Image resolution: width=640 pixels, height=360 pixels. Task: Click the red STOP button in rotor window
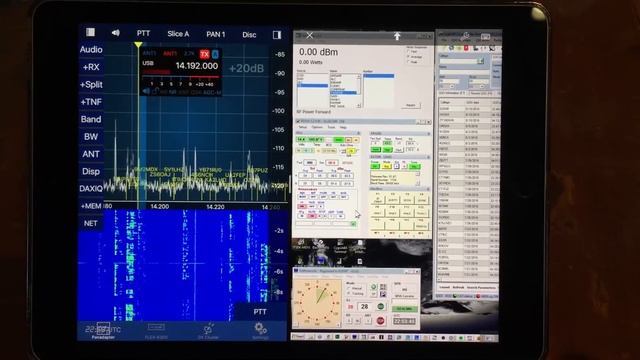380,321
